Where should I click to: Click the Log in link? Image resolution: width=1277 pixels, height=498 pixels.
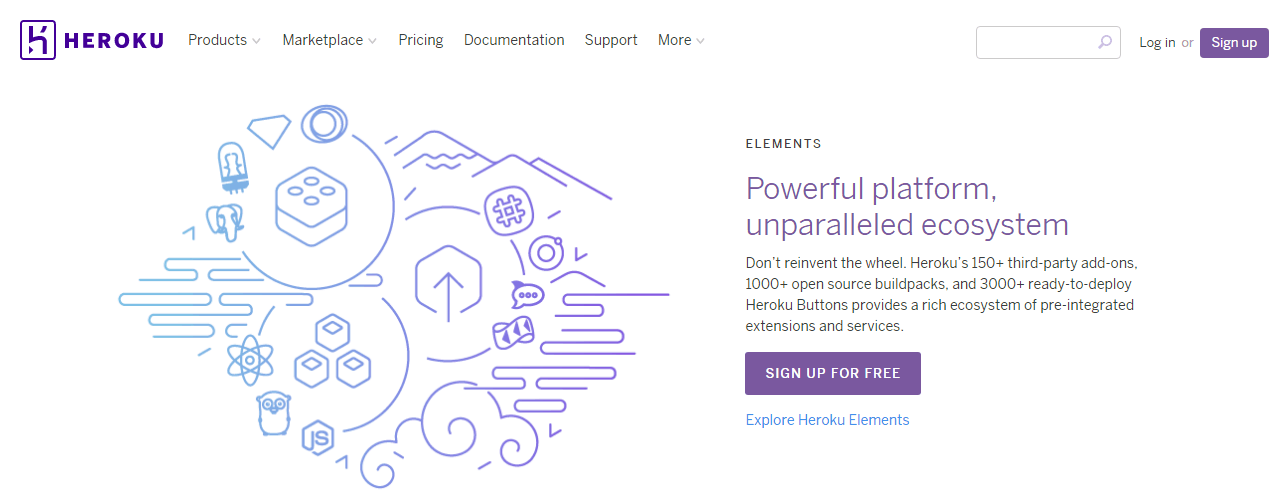tap(1157, 43)
